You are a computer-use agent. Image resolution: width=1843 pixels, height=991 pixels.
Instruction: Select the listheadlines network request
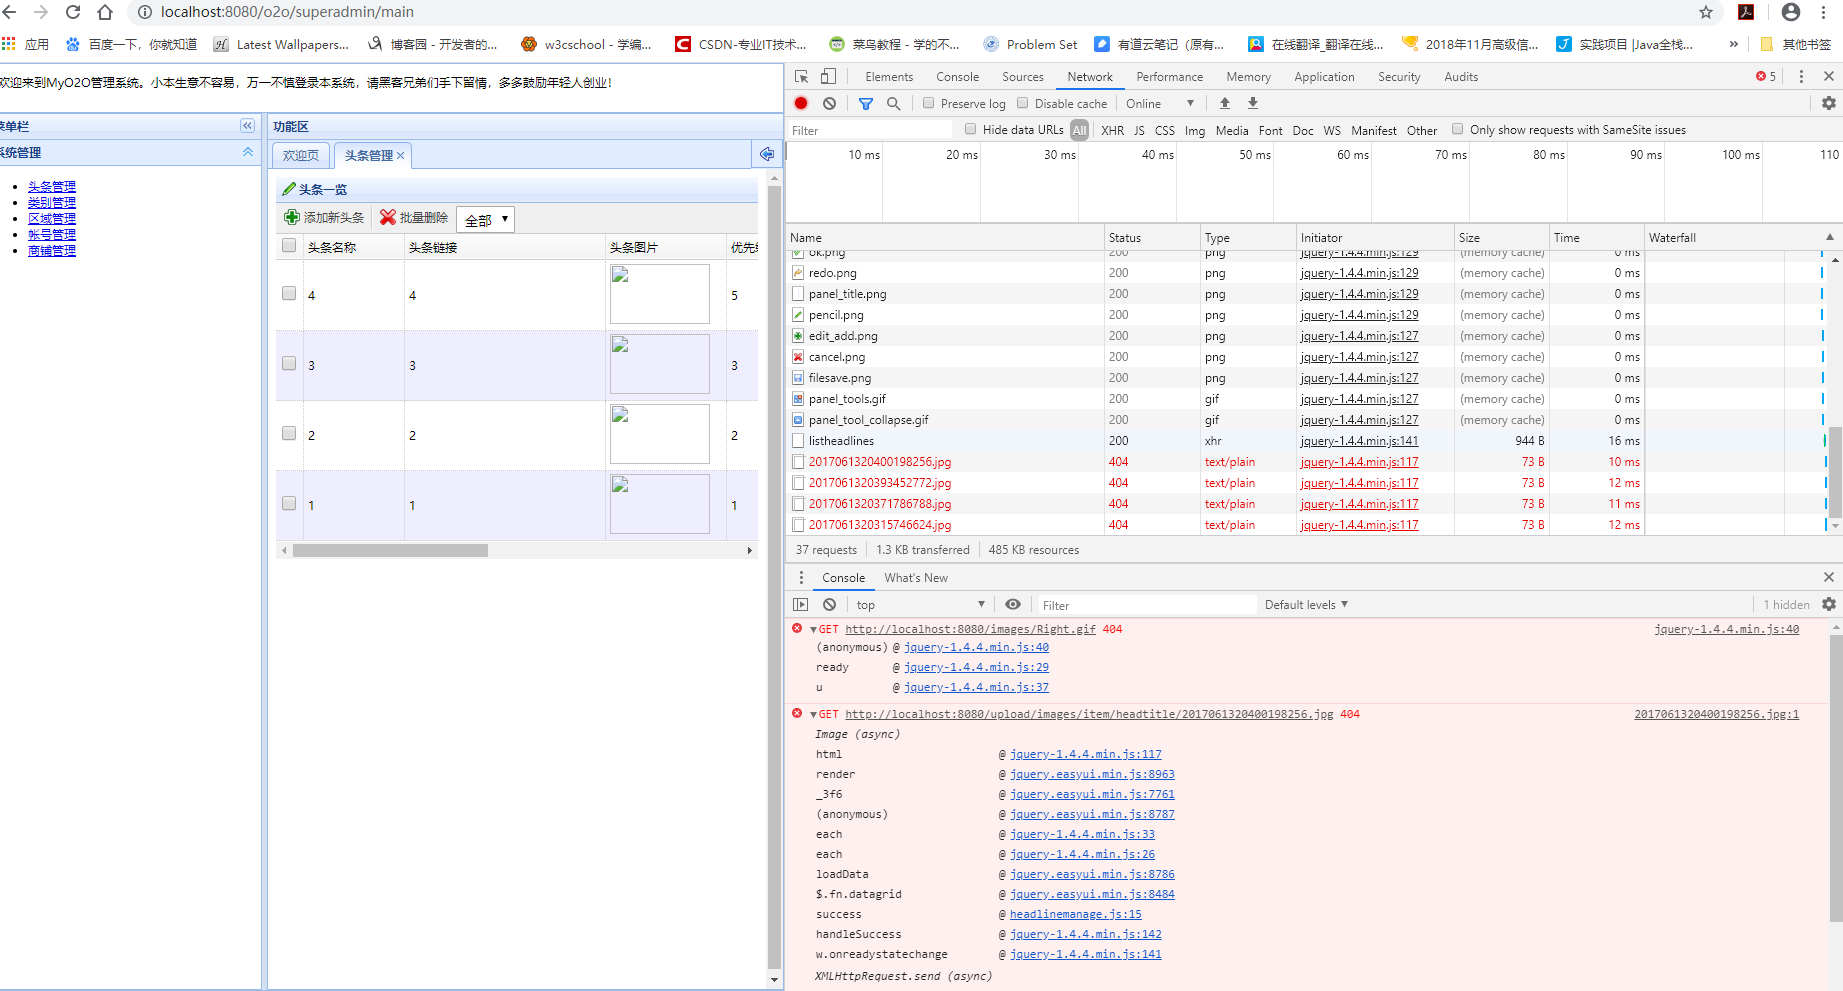click(x=841, y=440)
